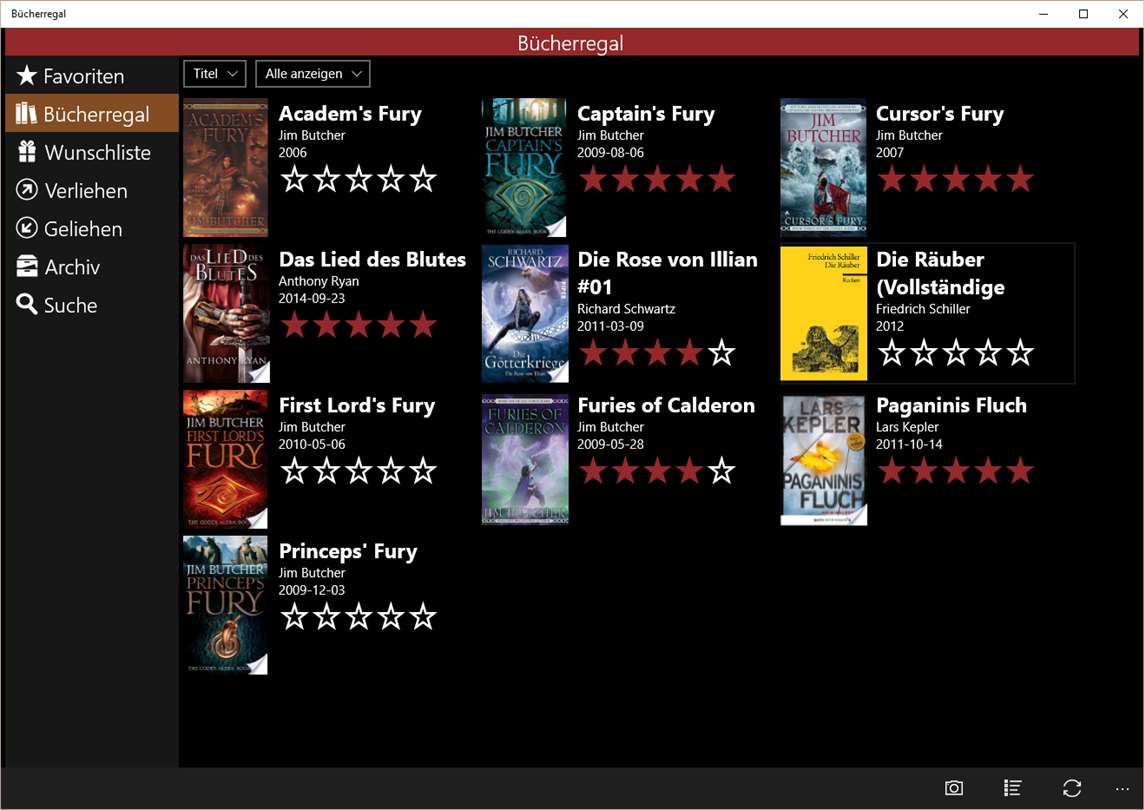Rate Die Räuber one star
This screenshot has width=1144, height=810.
(x=891, y=353)
